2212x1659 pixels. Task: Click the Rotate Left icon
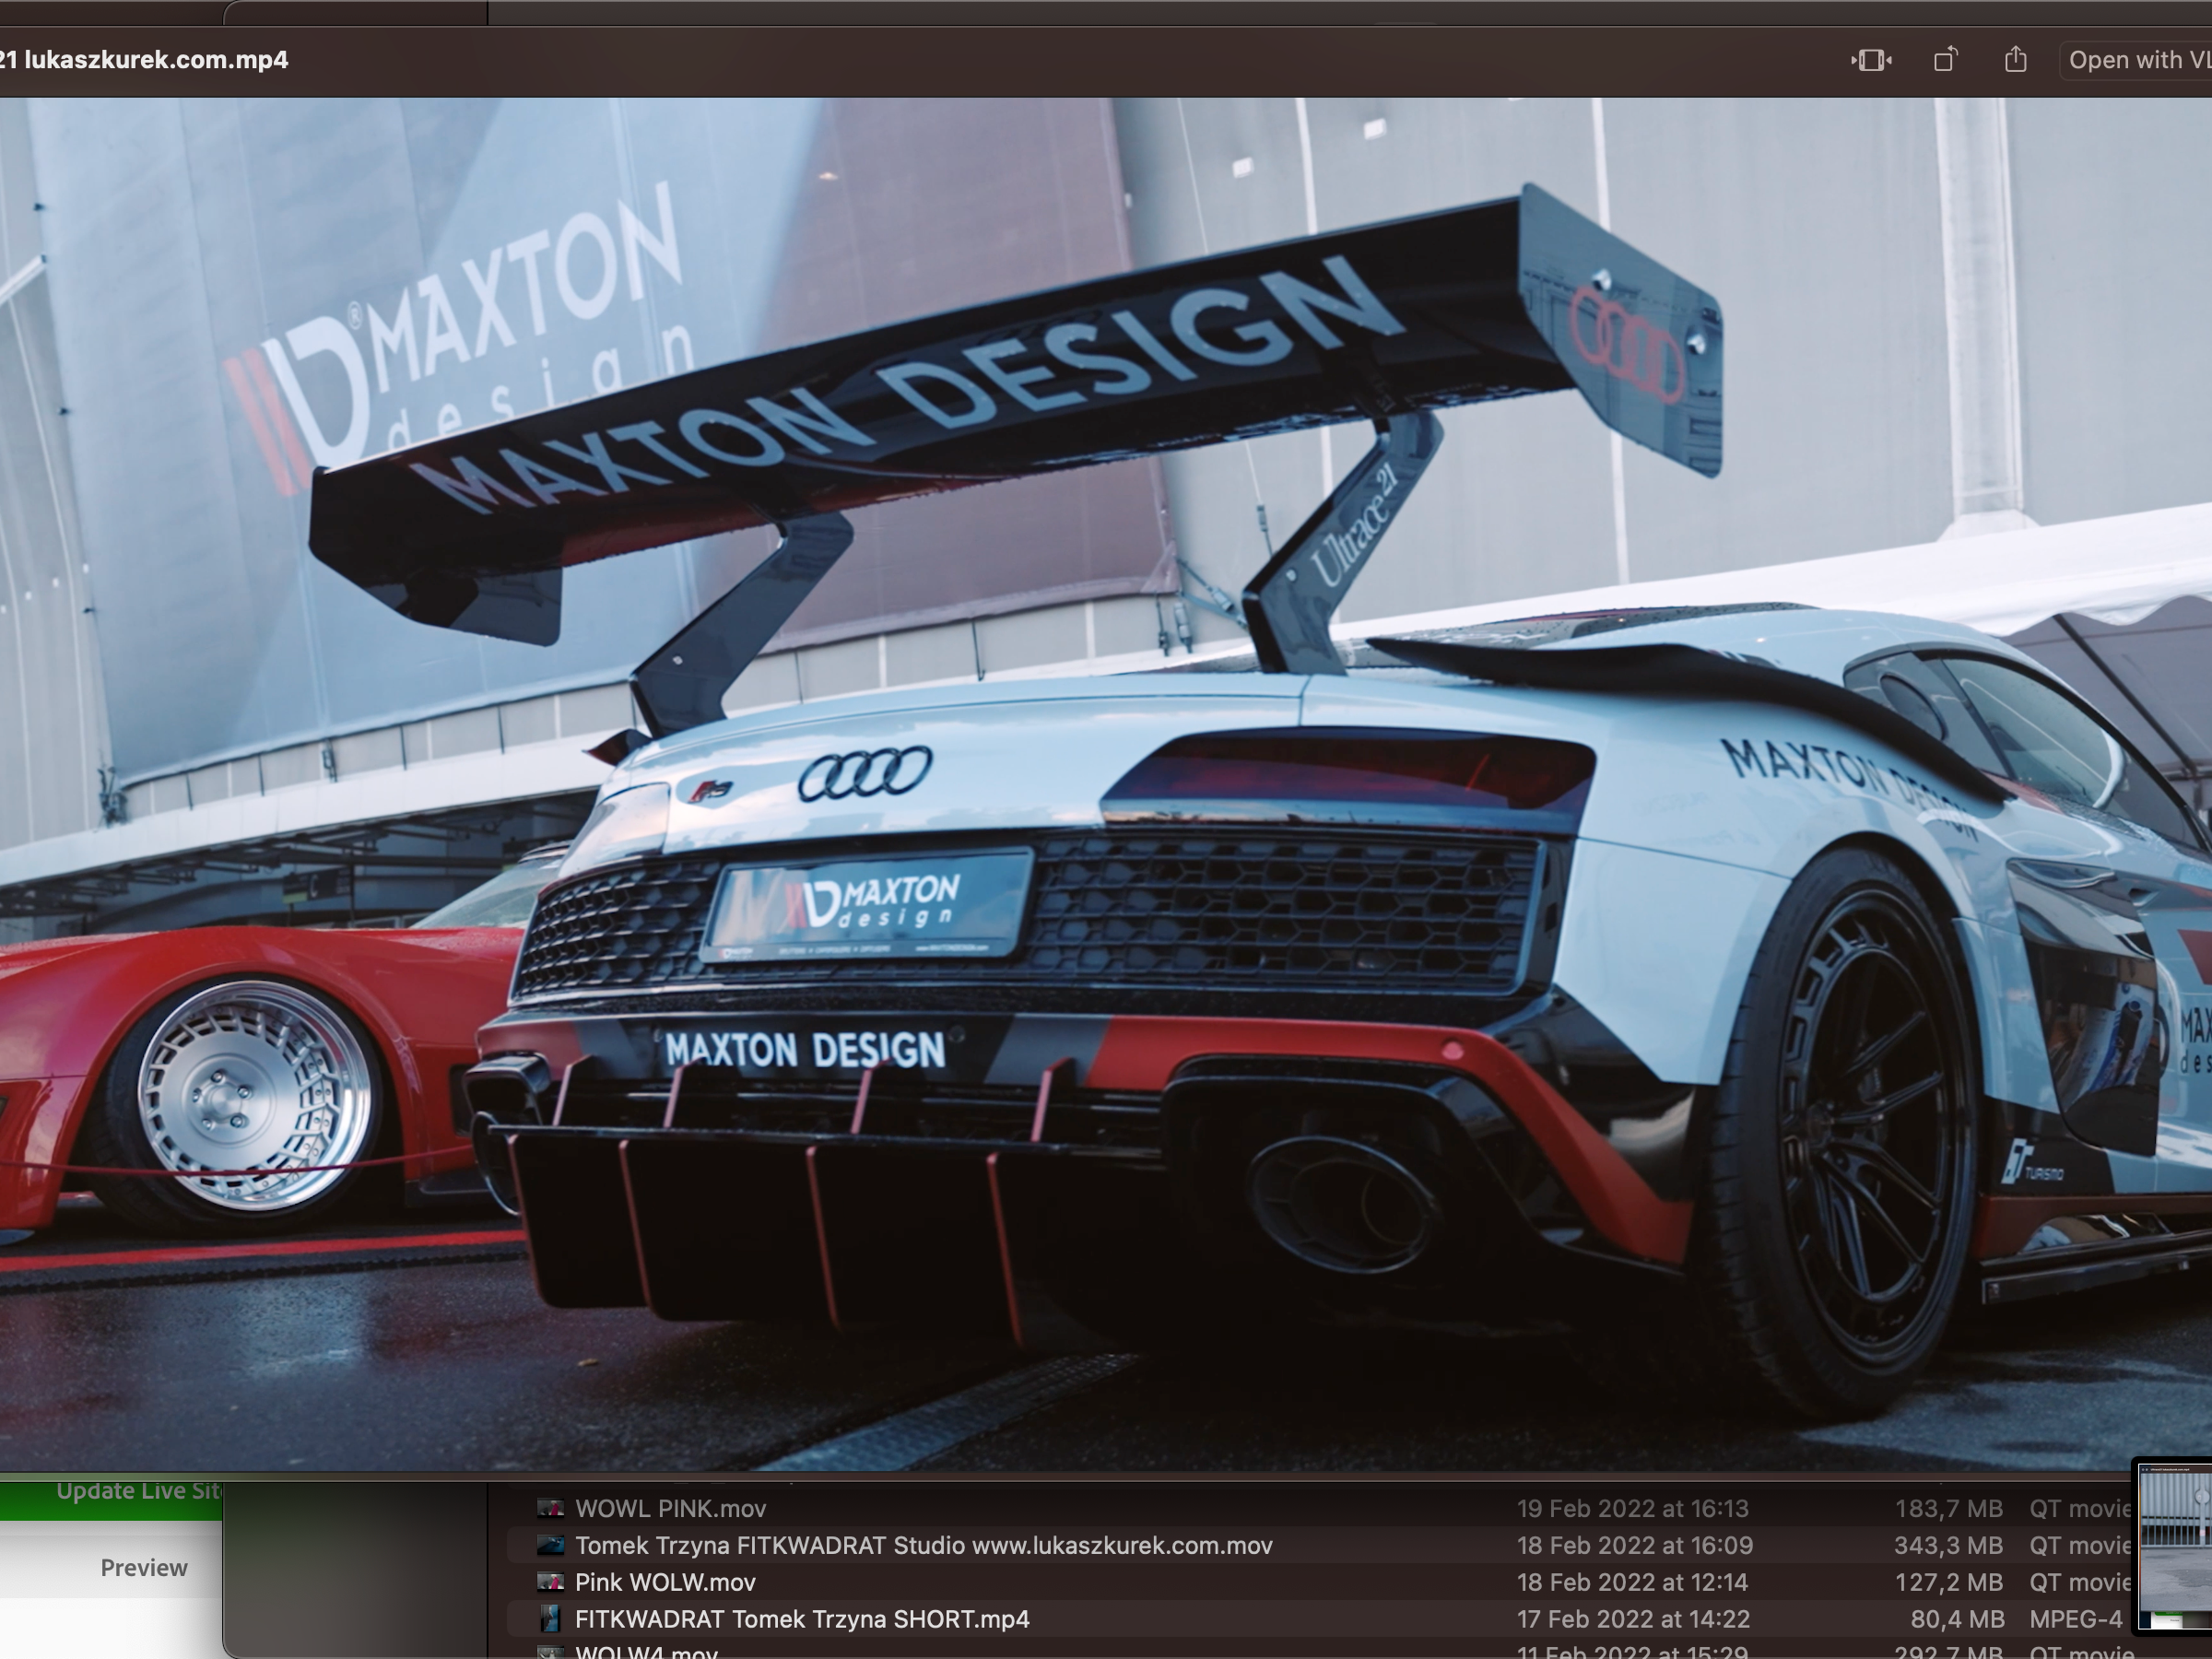[x=1945, y=60]
